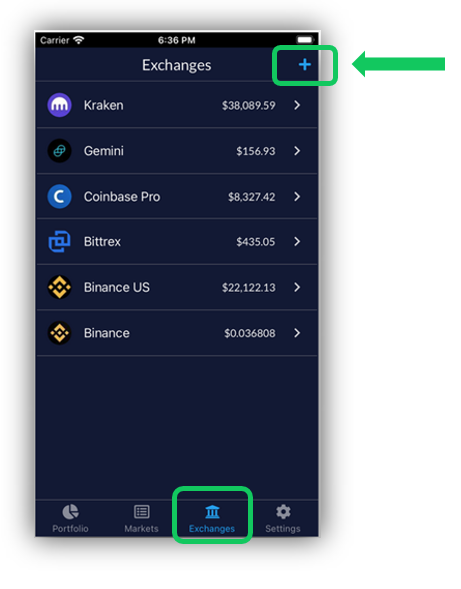Viewport: 461px width, 589px height.
Task: Open the Portfolio tab
Action: coord(70,519)
